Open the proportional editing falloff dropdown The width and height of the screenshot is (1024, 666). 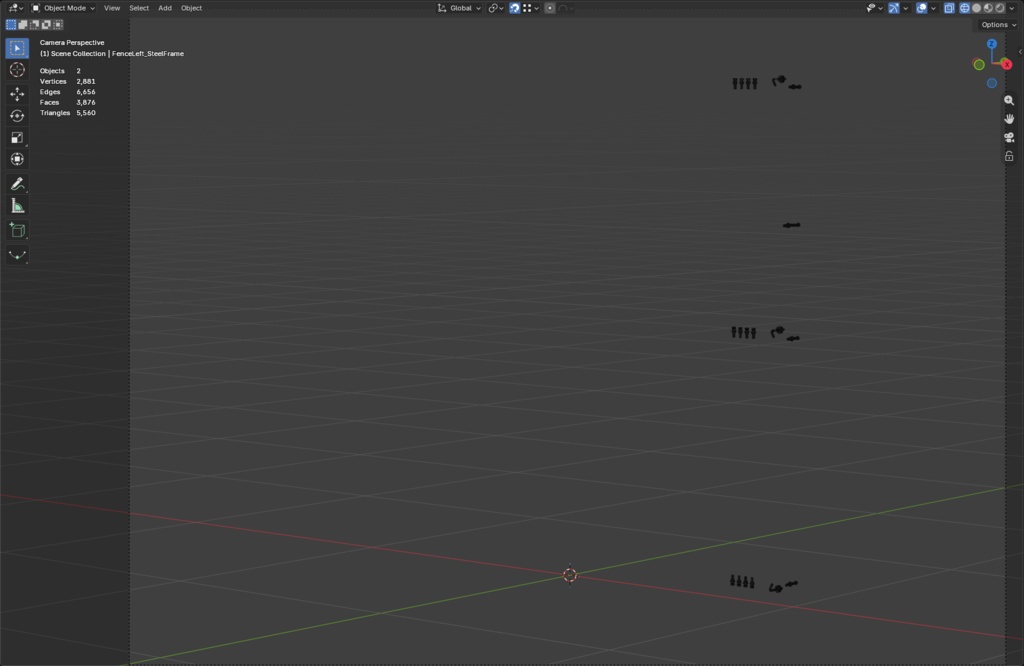(566, 8)
